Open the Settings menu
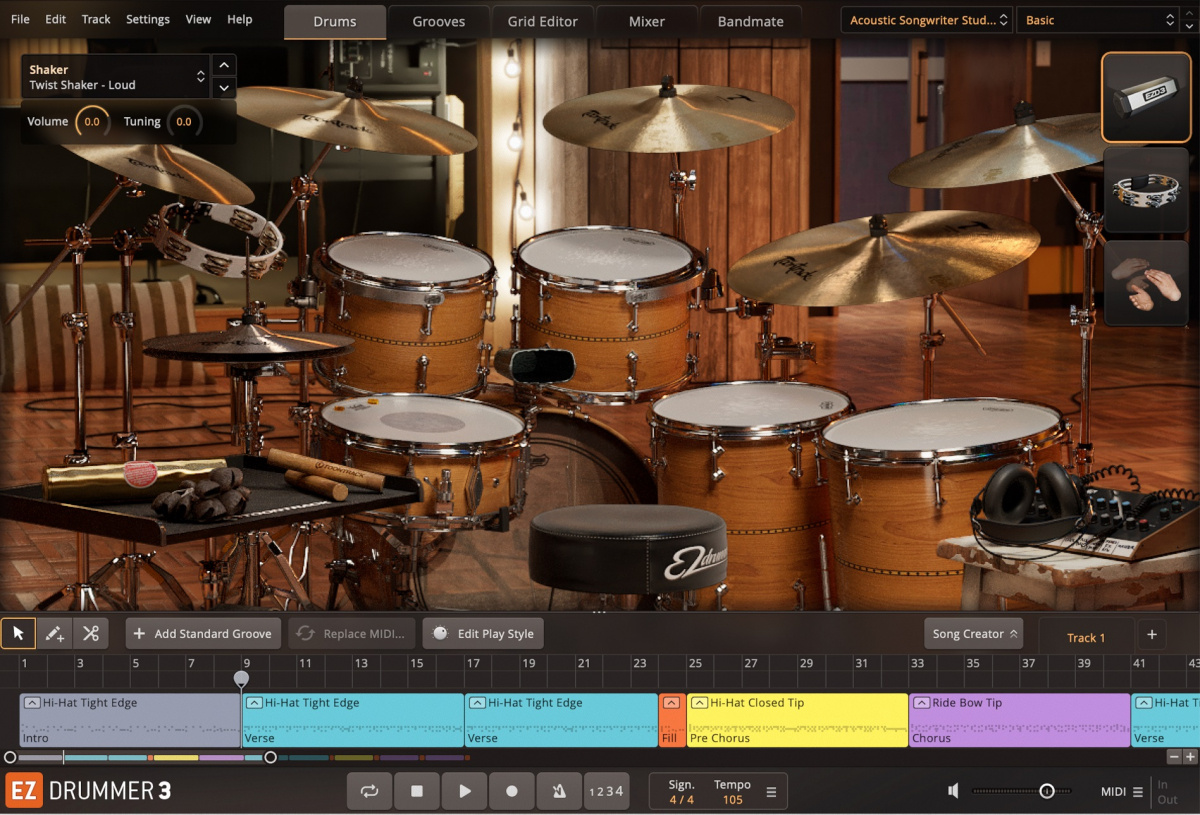1200x815 pixels. point(147,19)
